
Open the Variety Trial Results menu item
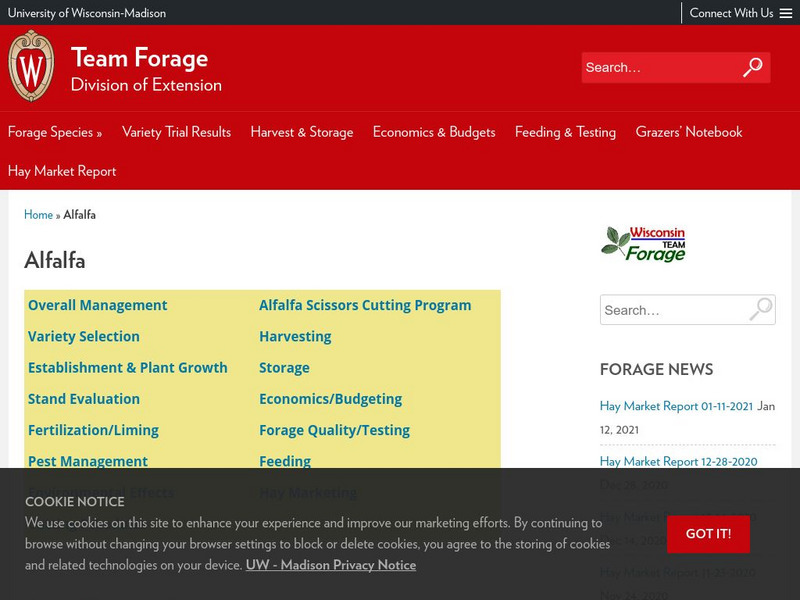tap(175, 131)
